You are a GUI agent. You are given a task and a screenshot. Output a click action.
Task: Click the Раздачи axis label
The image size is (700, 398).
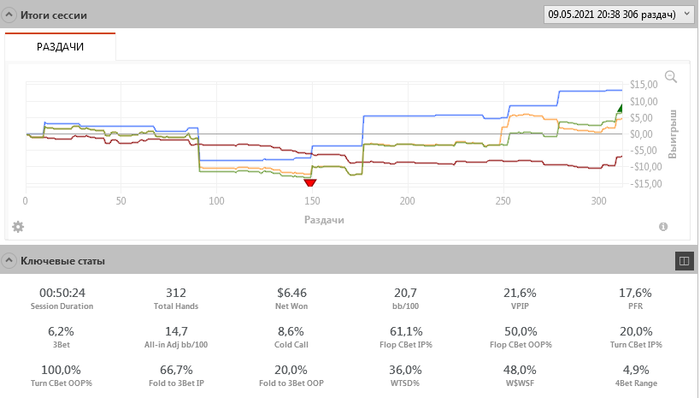324,220
